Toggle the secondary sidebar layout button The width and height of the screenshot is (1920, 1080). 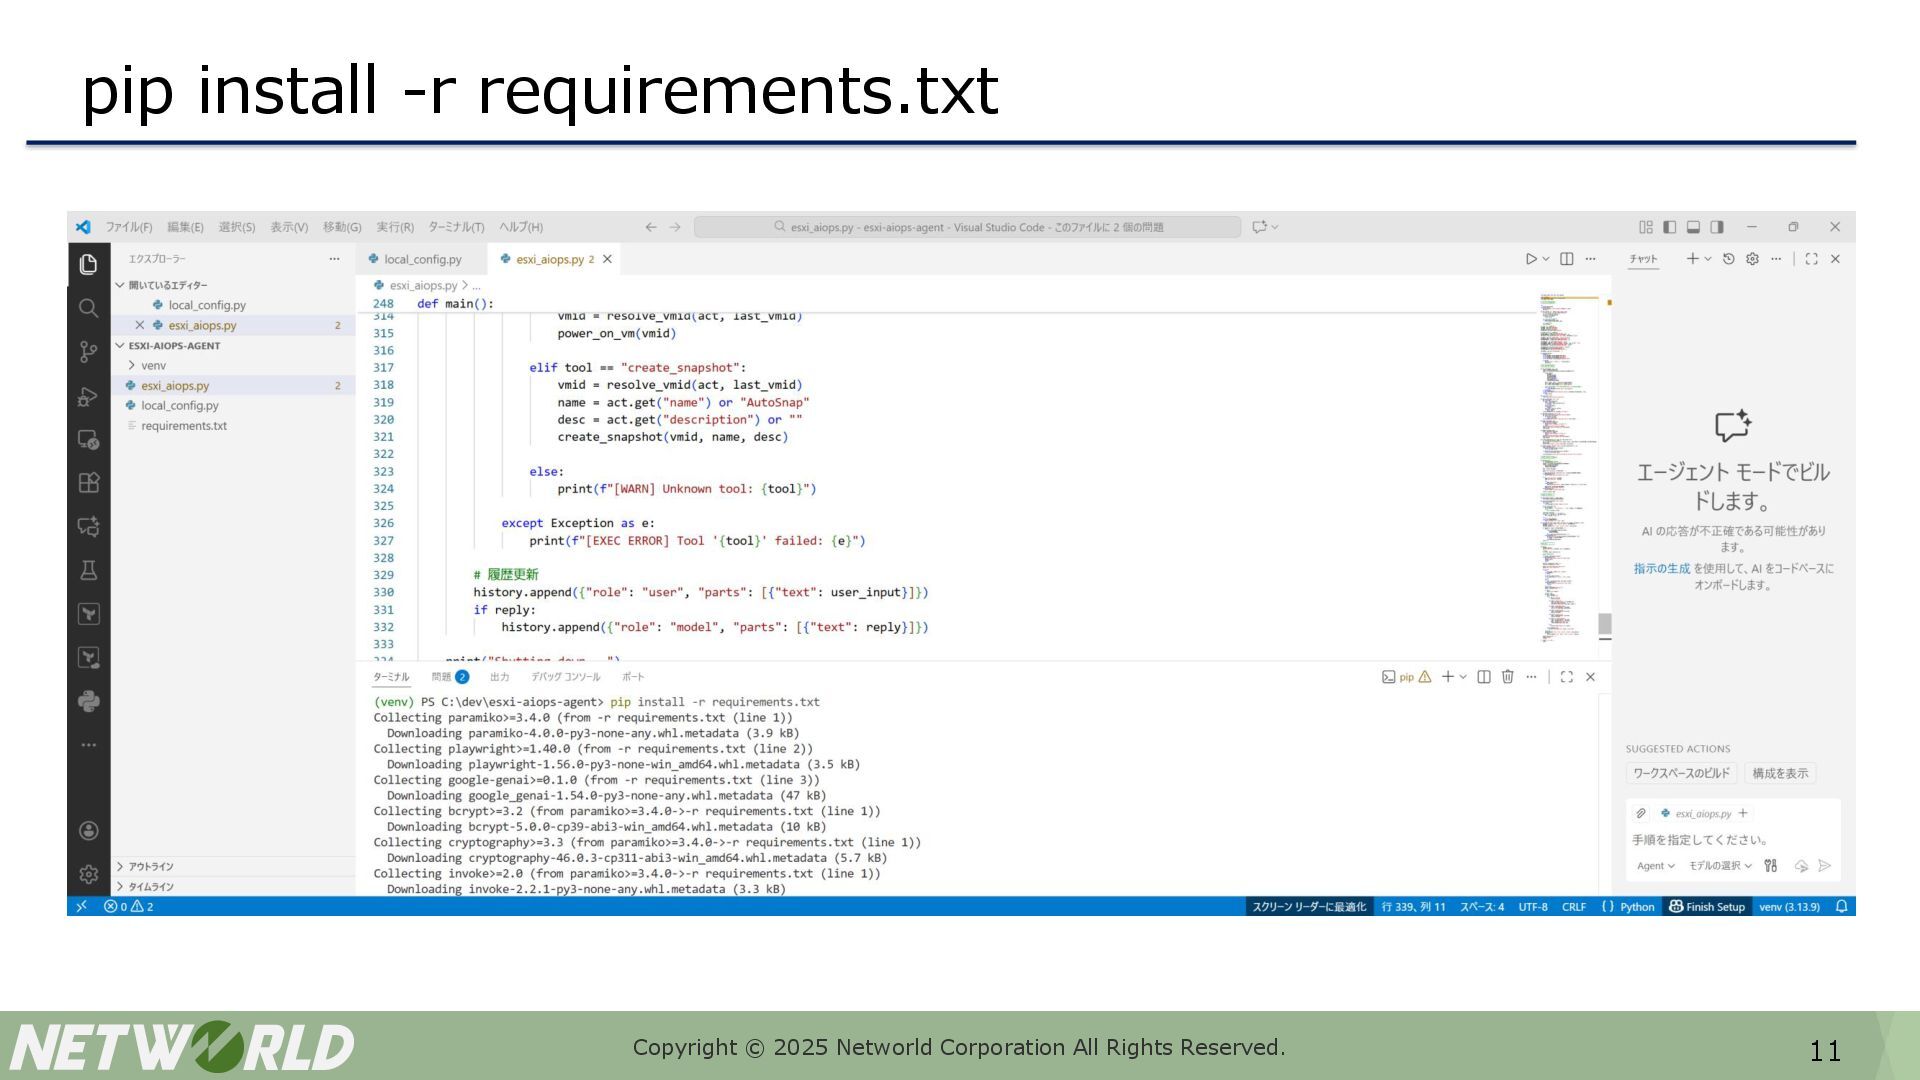(x=1717, y=227)
